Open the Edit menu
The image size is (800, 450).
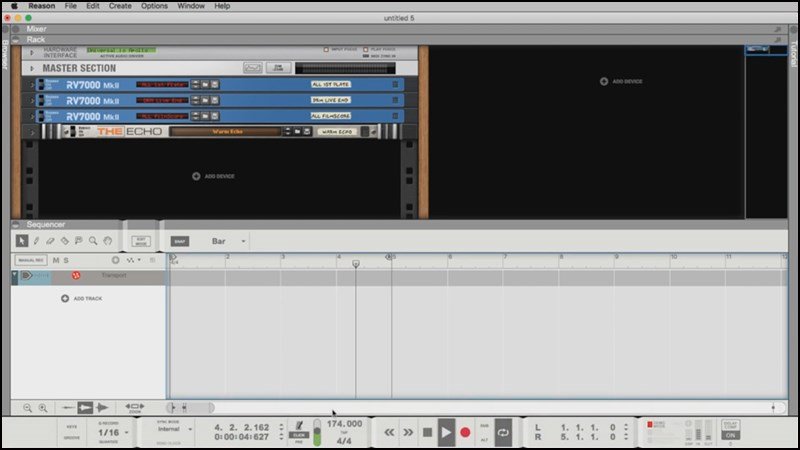[x=92, y=6]
